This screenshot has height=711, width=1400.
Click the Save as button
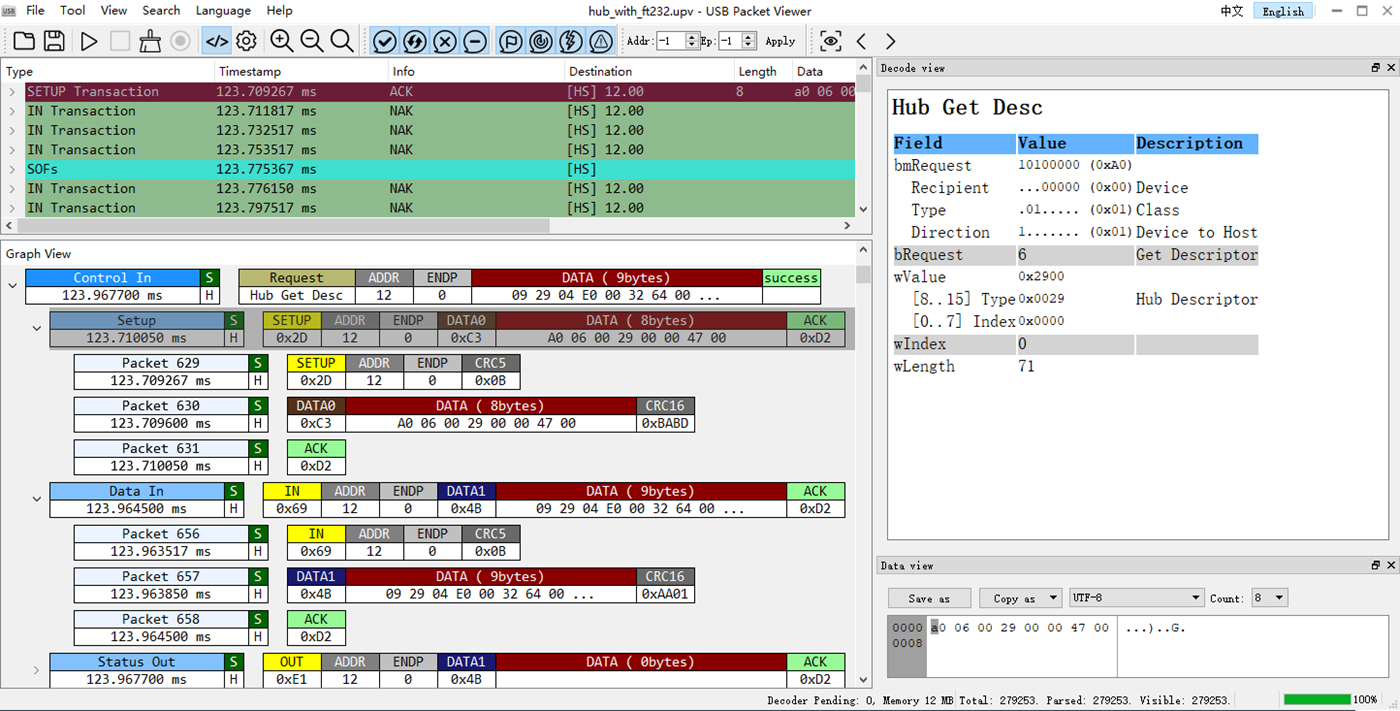pos(929,598)
